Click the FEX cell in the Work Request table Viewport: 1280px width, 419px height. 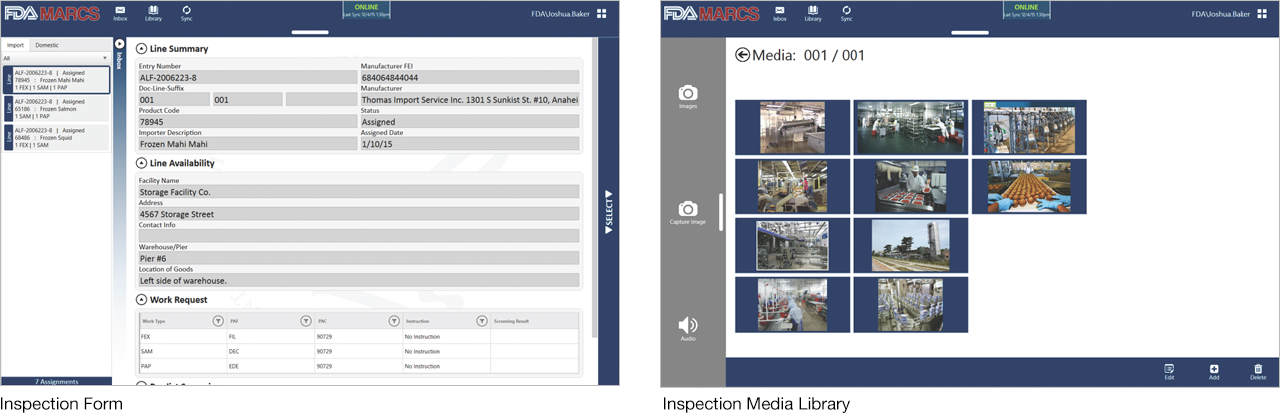tap(182, 337)
